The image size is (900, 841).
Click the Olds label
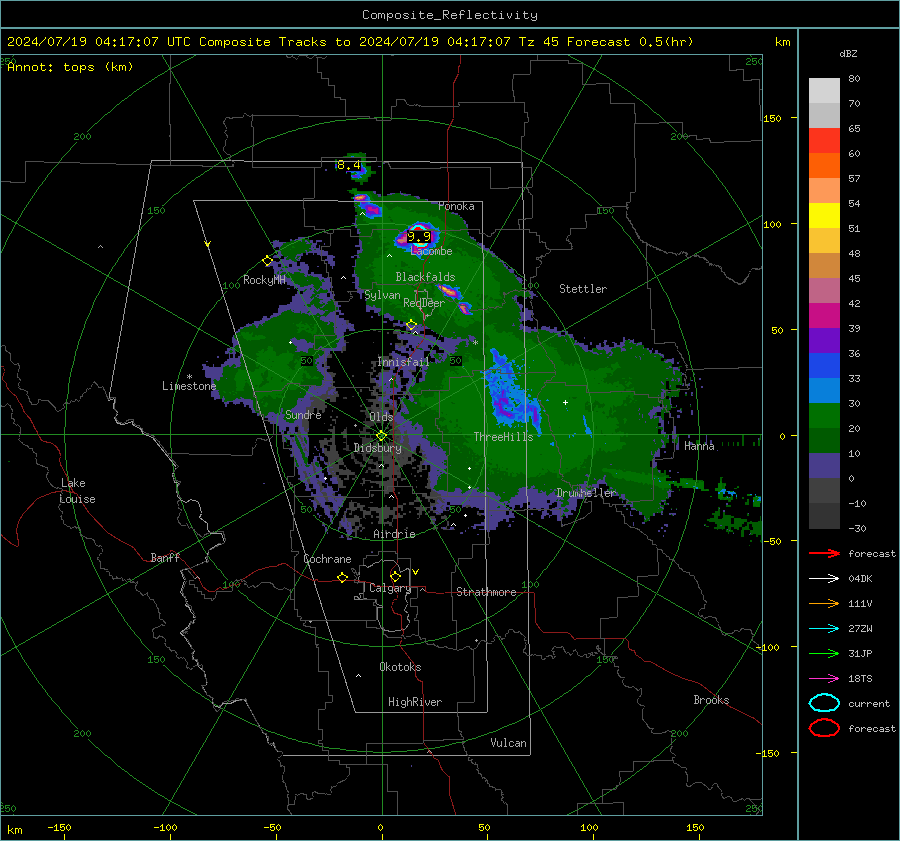tap(381, 417)
